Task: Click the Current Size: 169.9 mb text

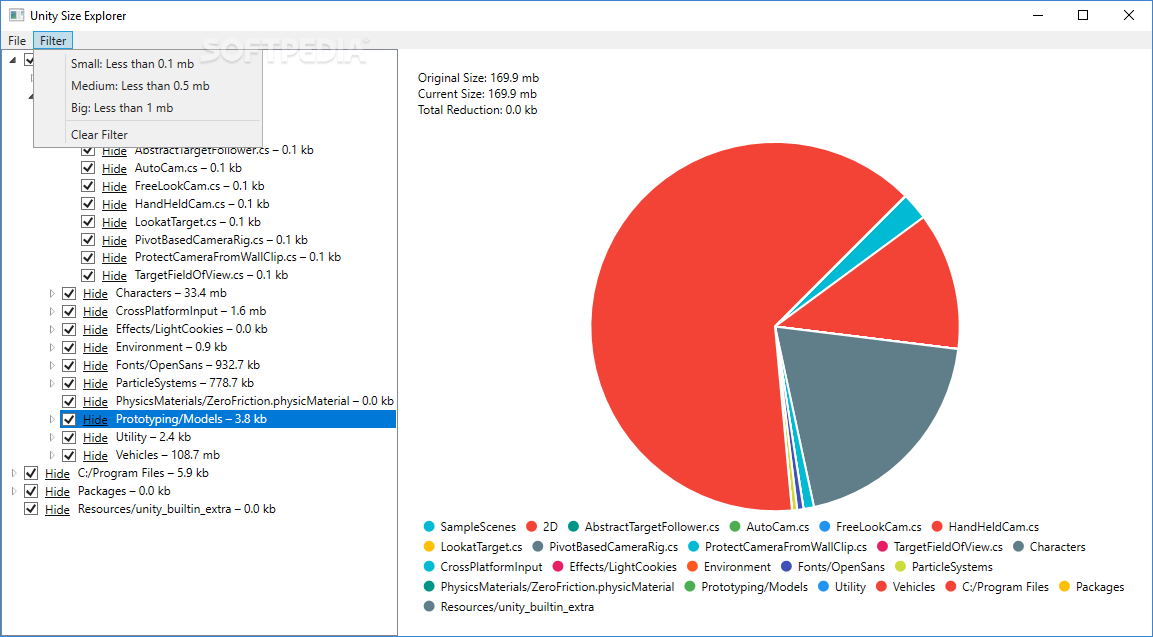Action: click(x=477, y=94)
